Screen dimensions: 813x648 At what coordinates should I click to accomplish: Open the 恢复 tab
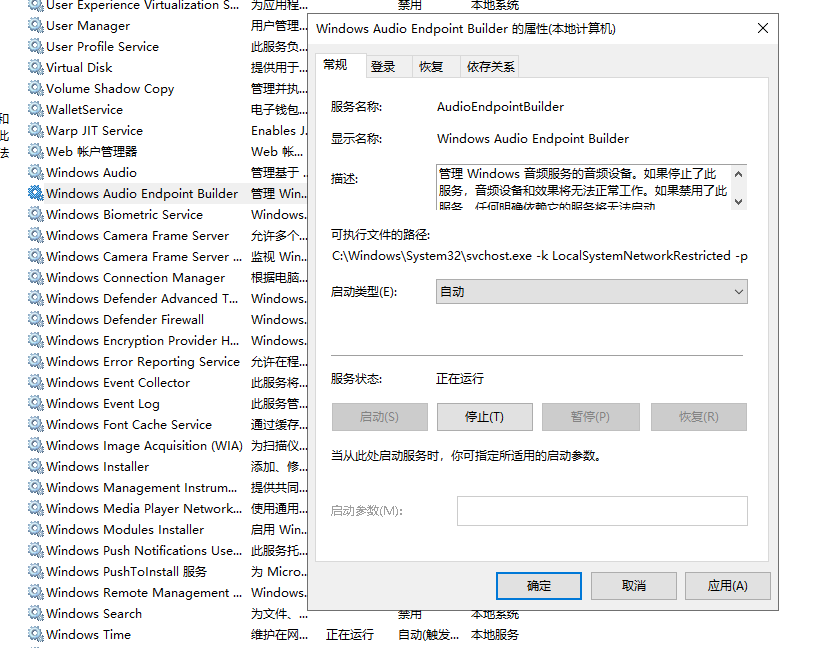point(431,67)
